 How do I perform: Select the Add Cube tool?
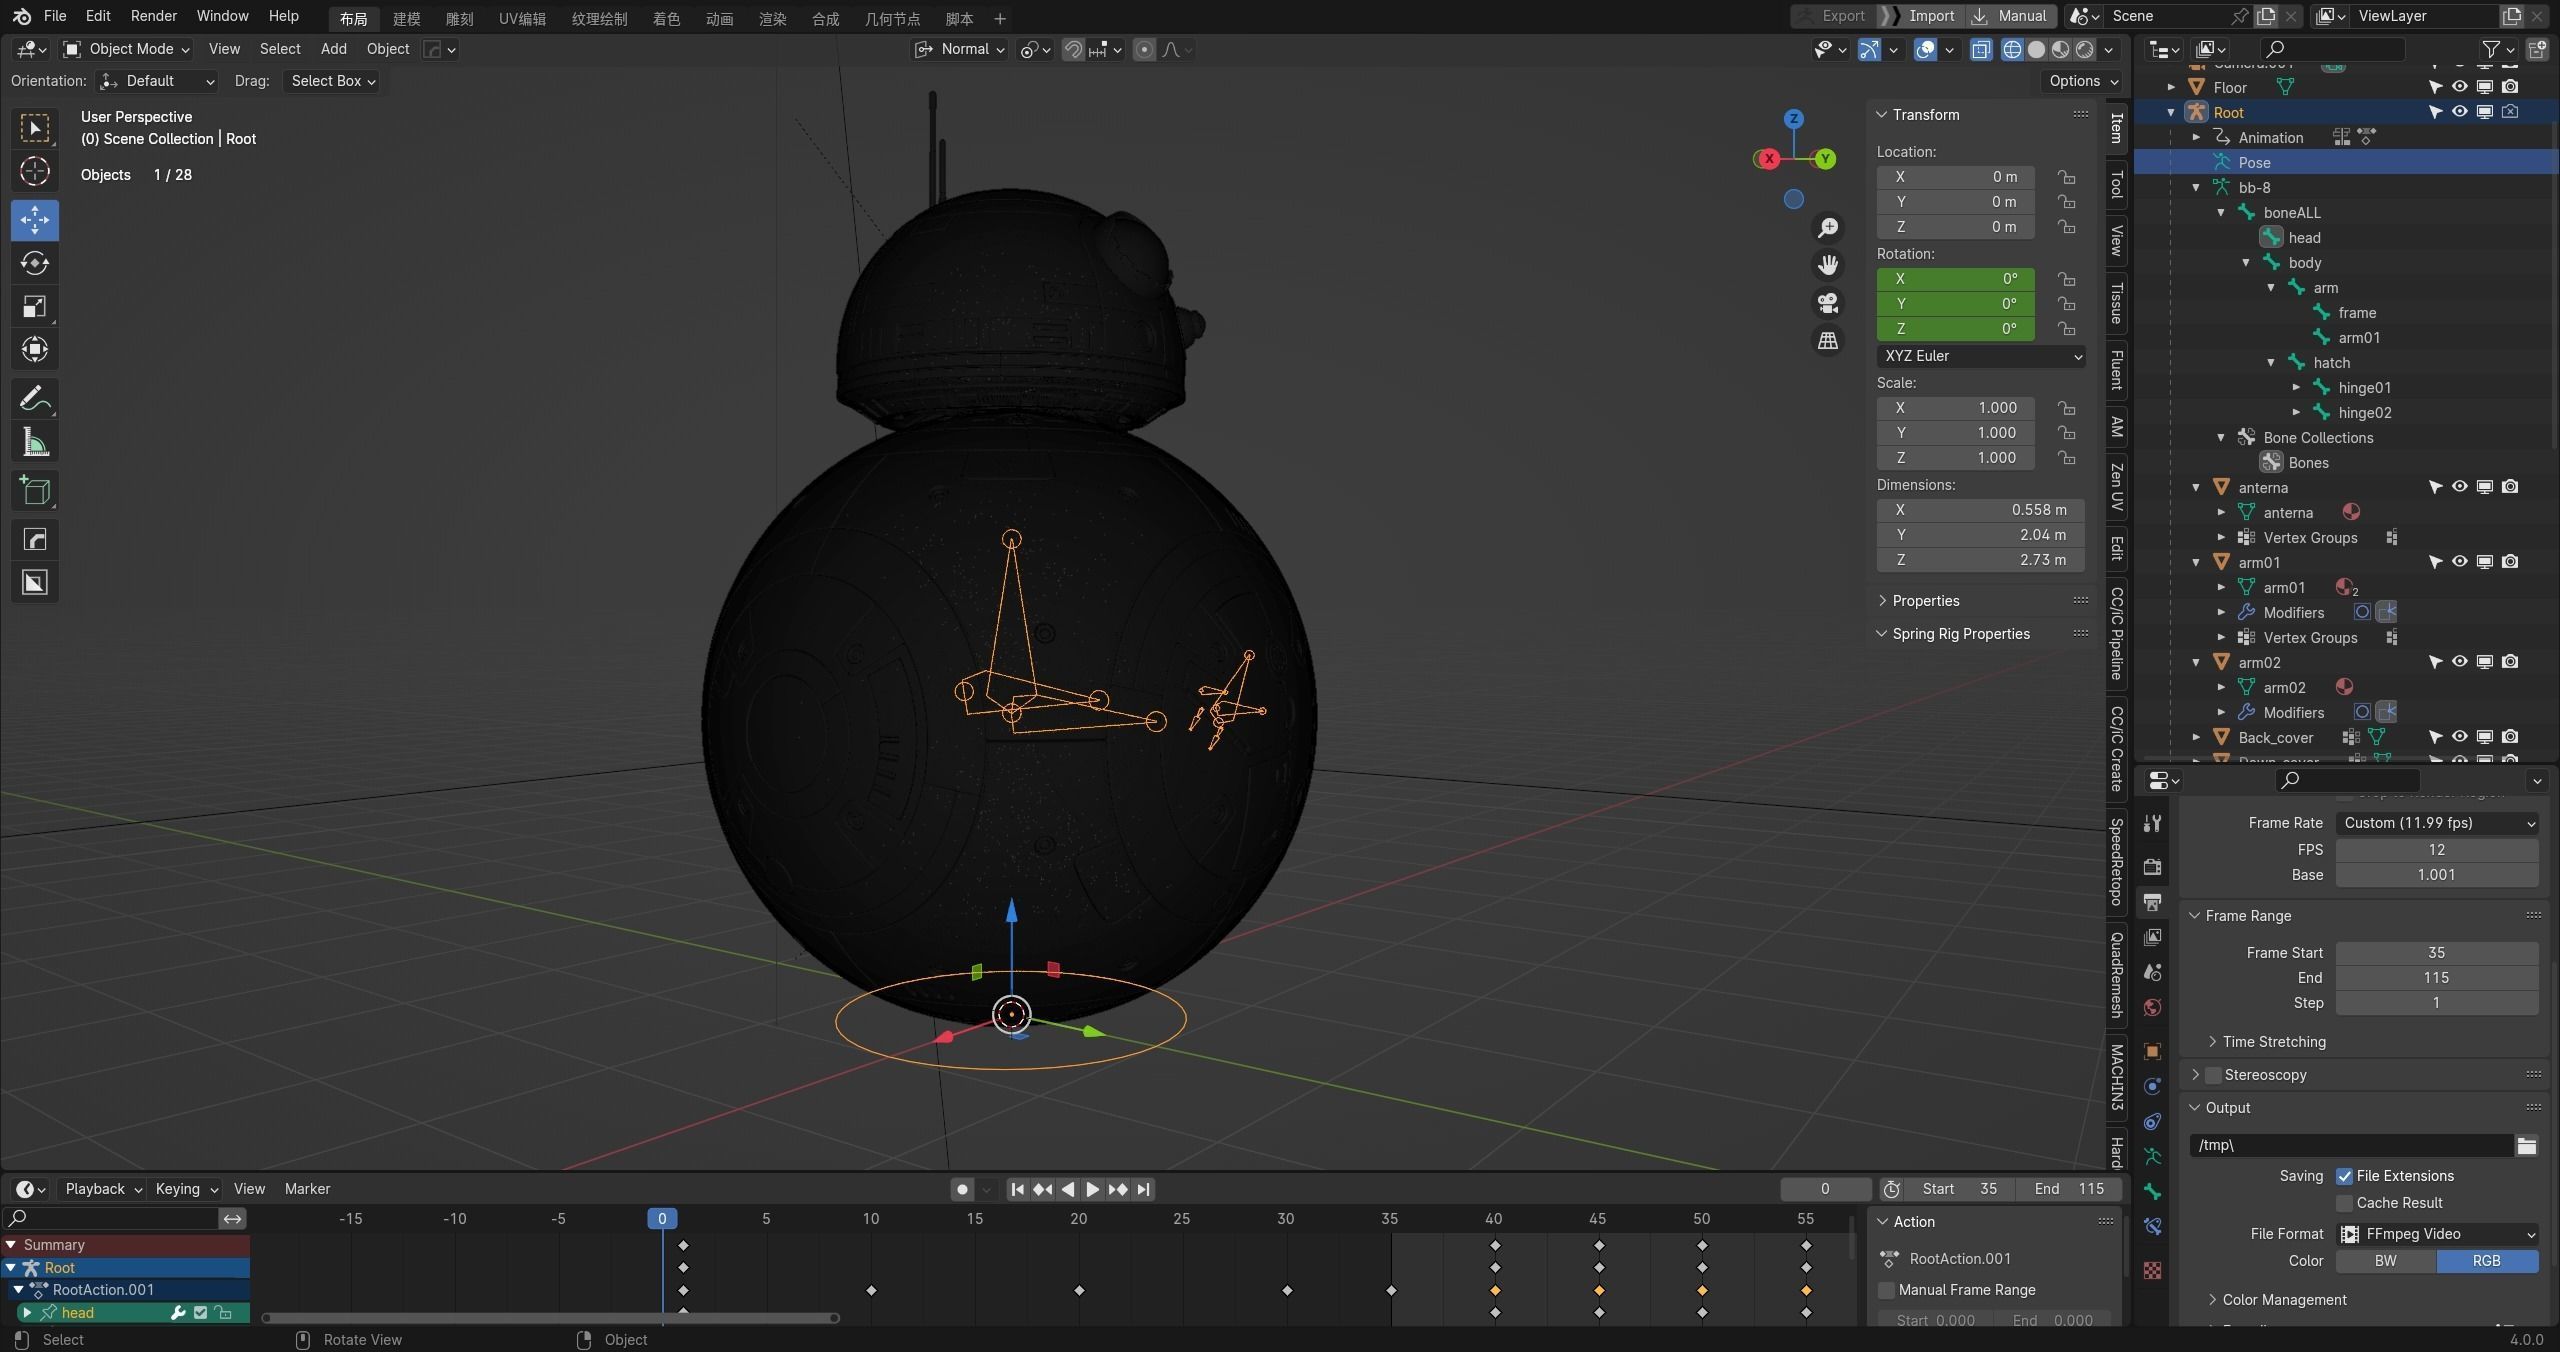pyautogui.click(x=35, y=491)
